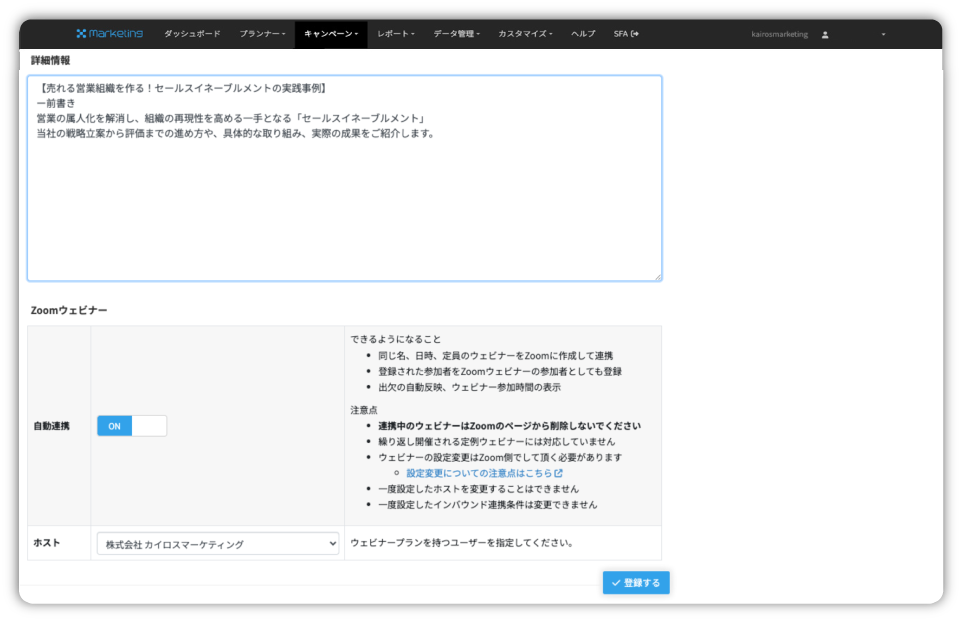The image size is (960, 632).
Task: Open the キャンペーン menu
Action: (x=329, y=33)
